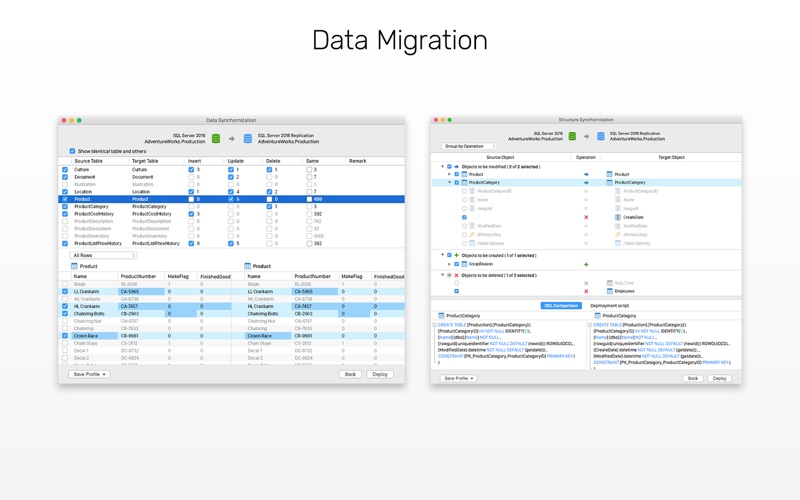Click blue target database icon in Structure Synchronization
800x500 pixels.
coord(601,136)
